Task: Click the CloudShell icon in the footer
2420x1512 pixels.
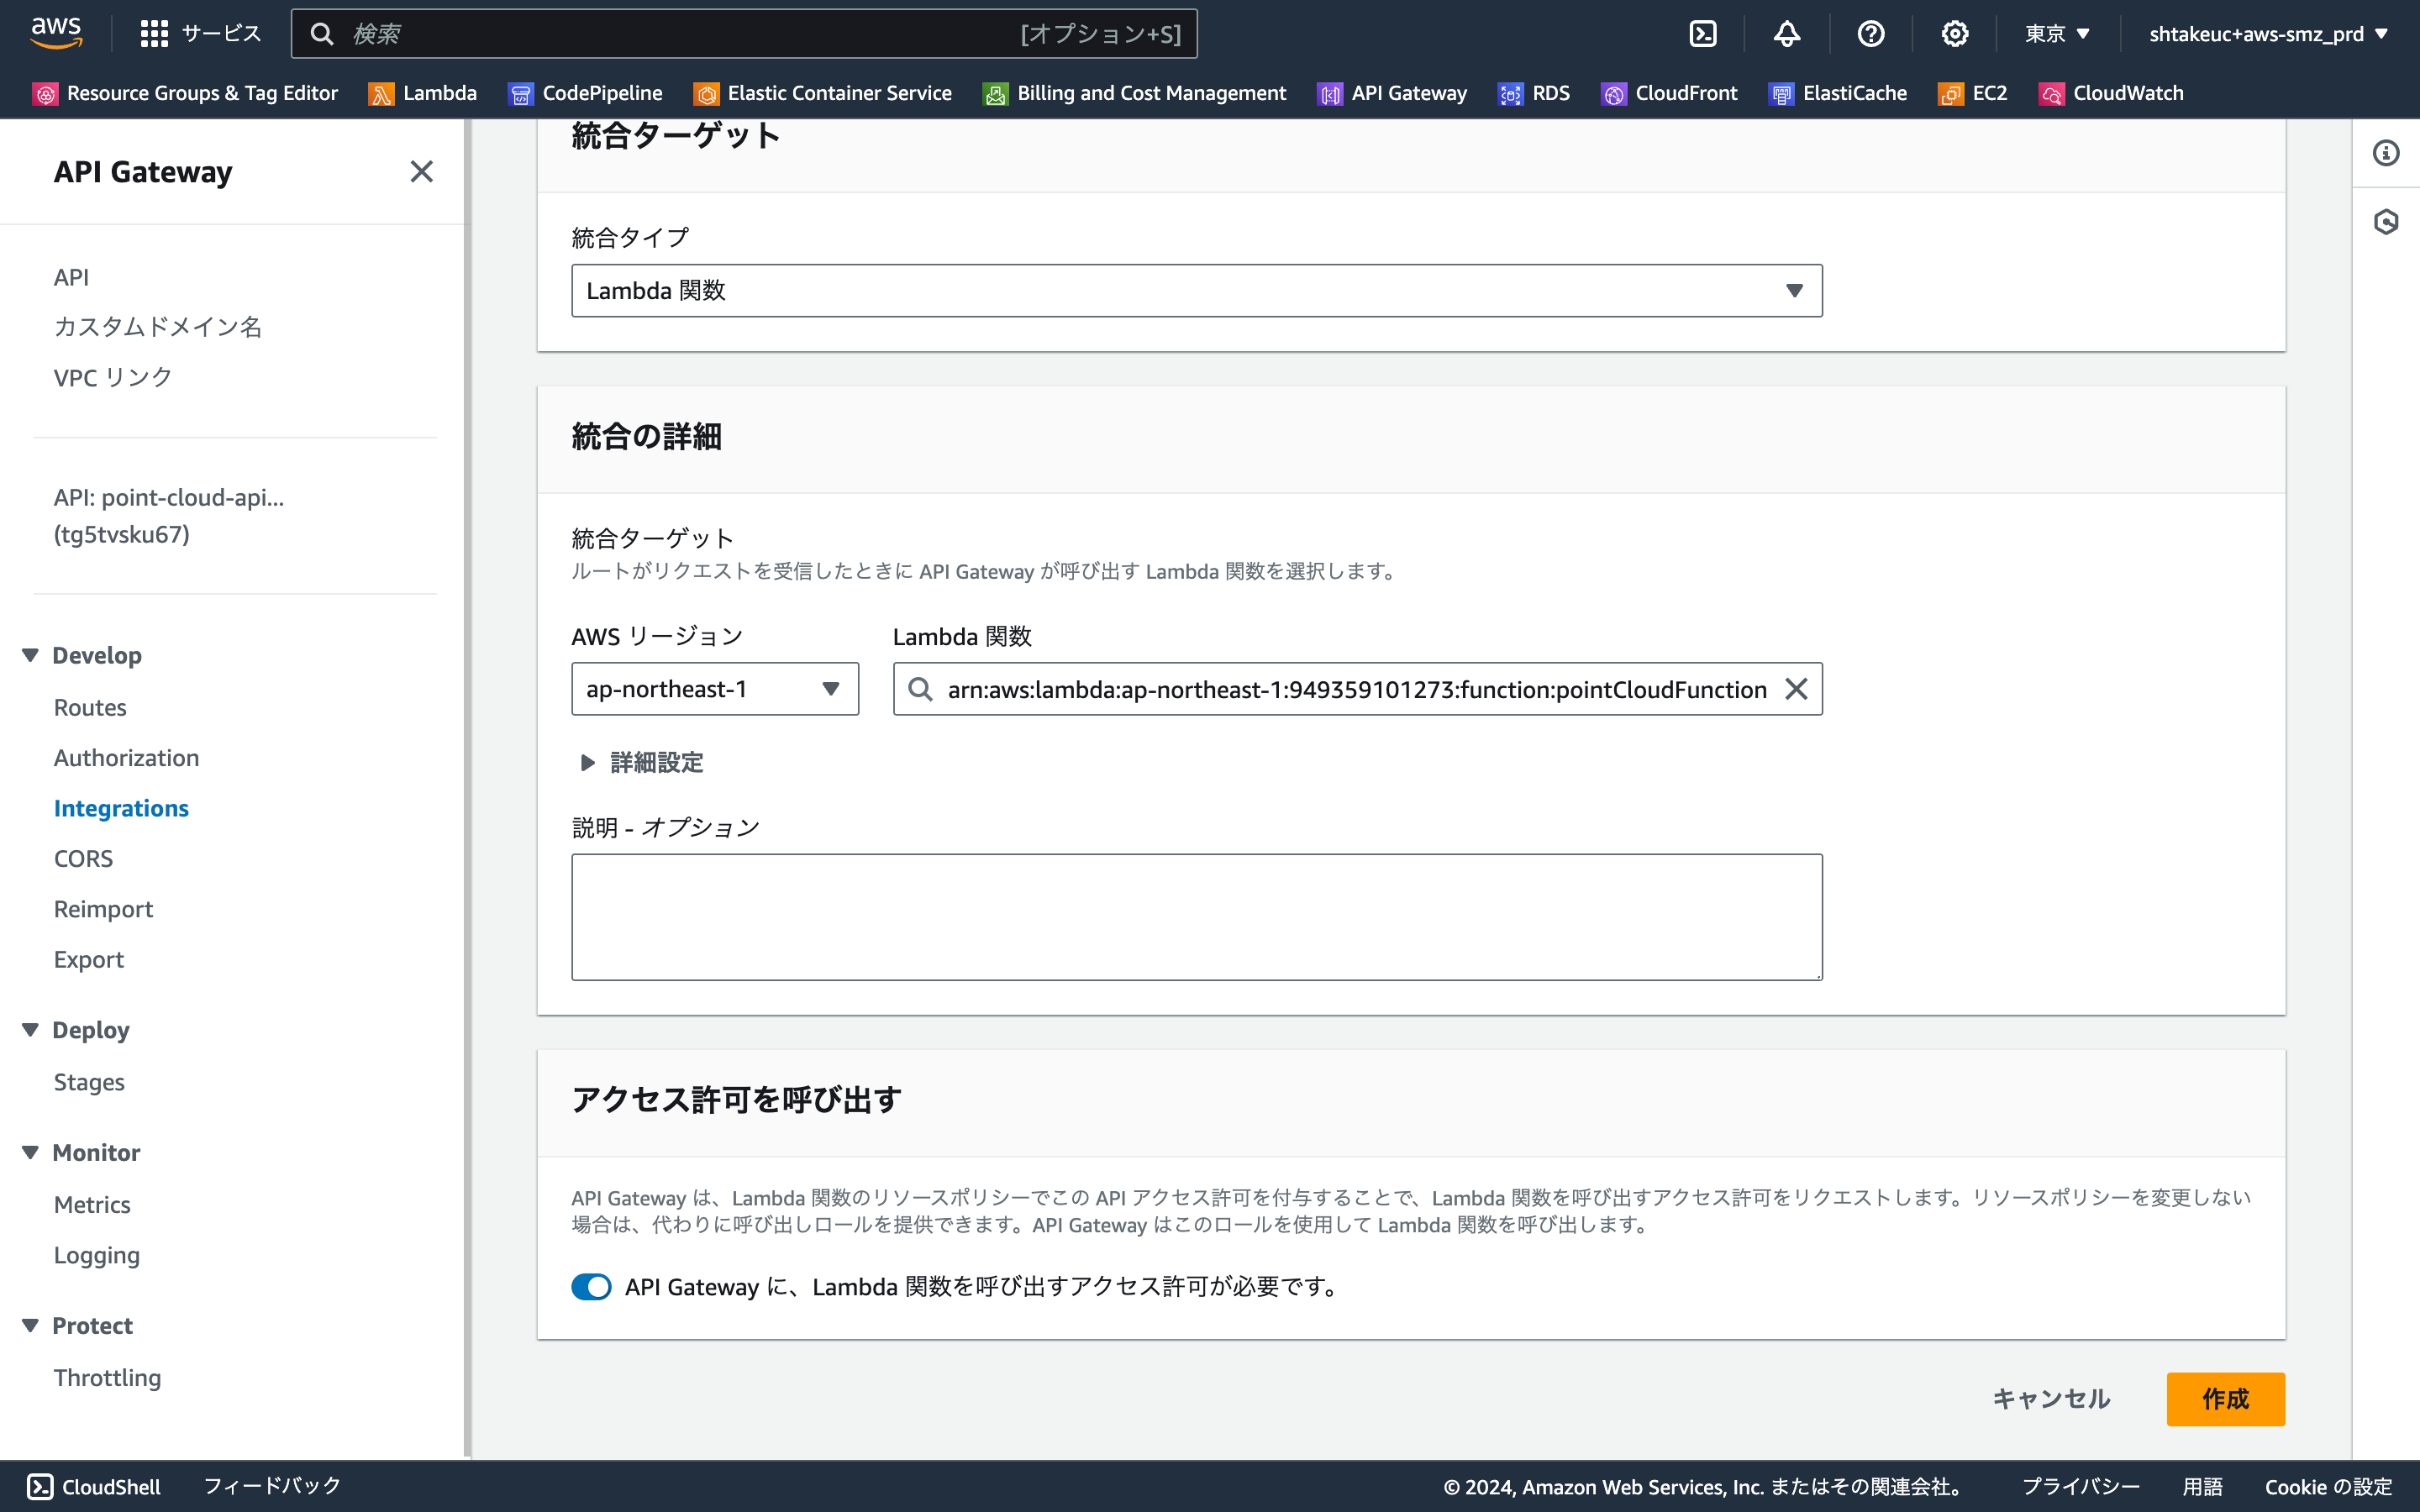Action: (x=40, y=1486)
